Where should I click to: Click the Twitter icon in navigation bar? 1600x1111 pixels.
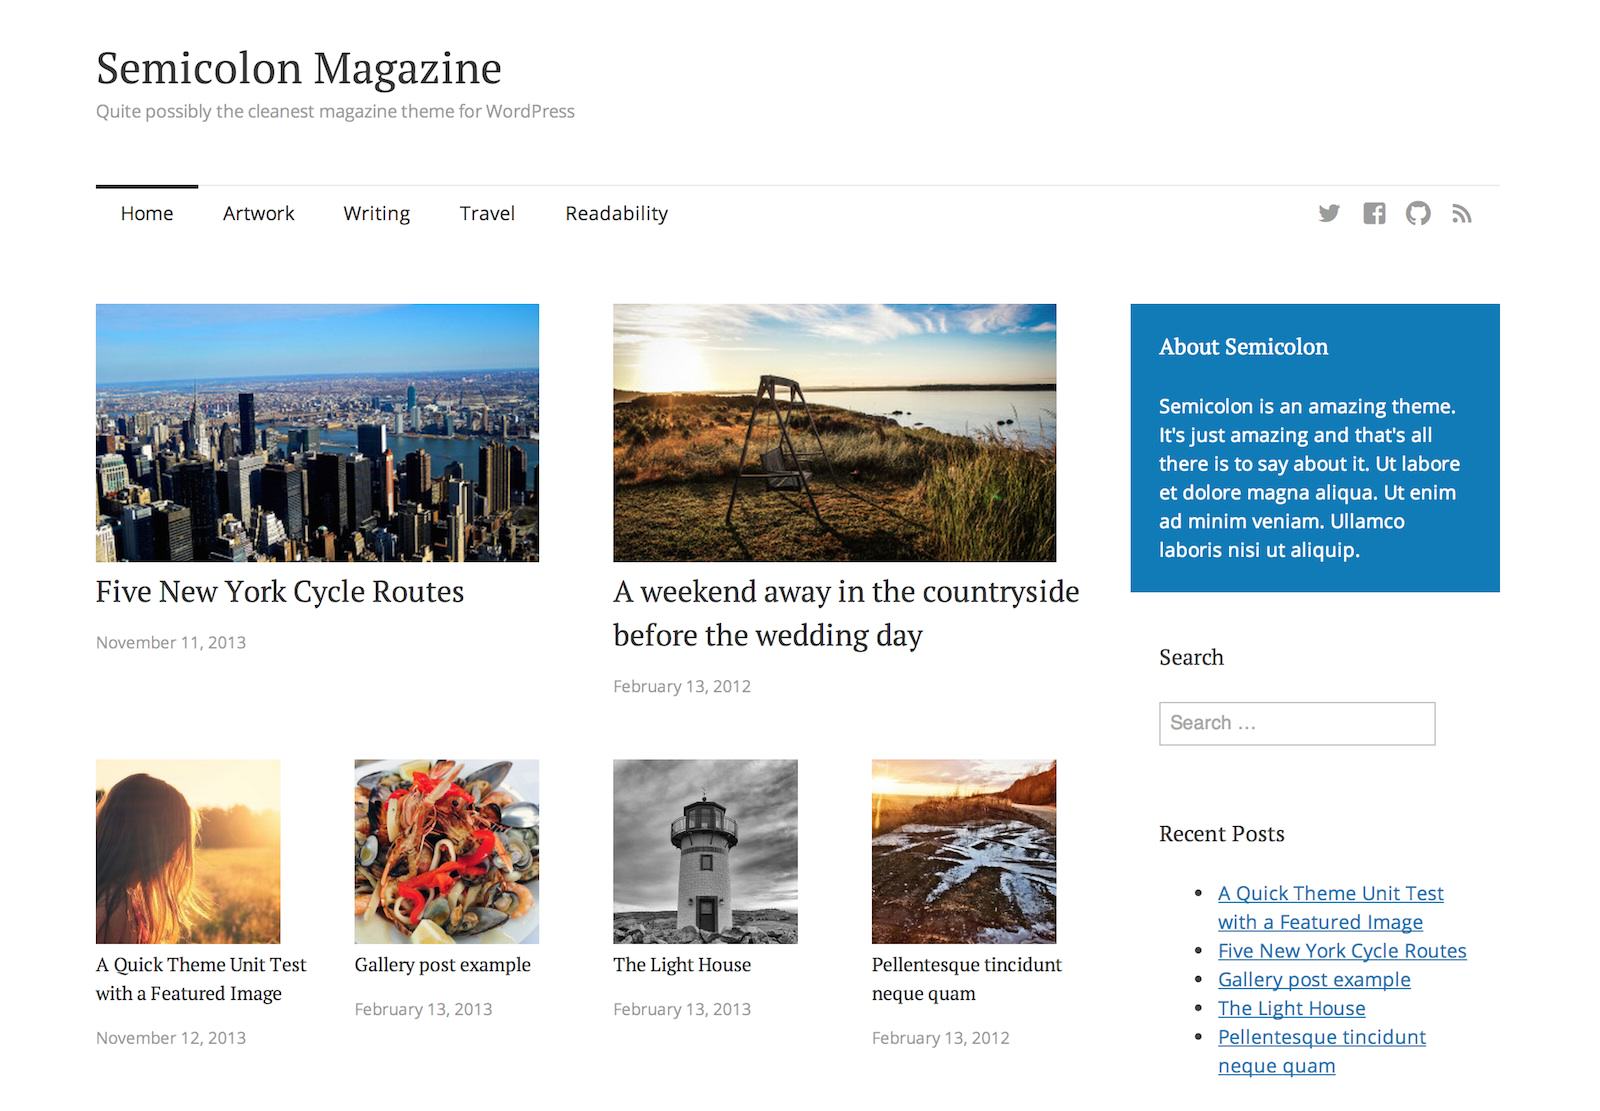click(x=1328, y=213)
